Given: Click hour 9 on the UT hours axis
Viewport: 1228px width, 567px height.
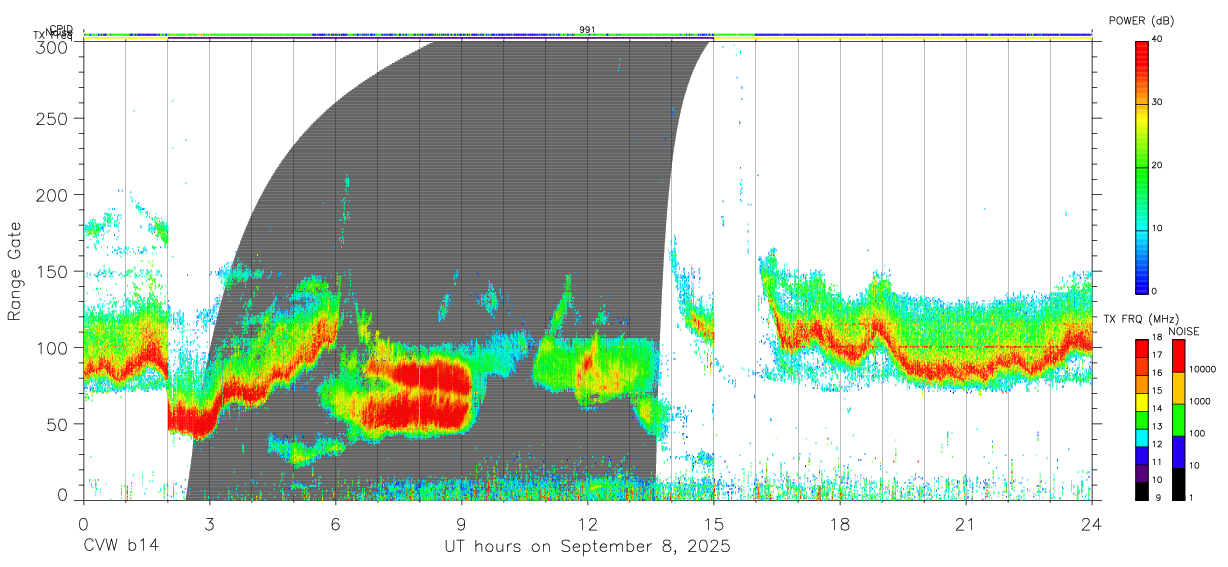Looking at the screenshot, I should pyautogui.click(x=461, y=523).
